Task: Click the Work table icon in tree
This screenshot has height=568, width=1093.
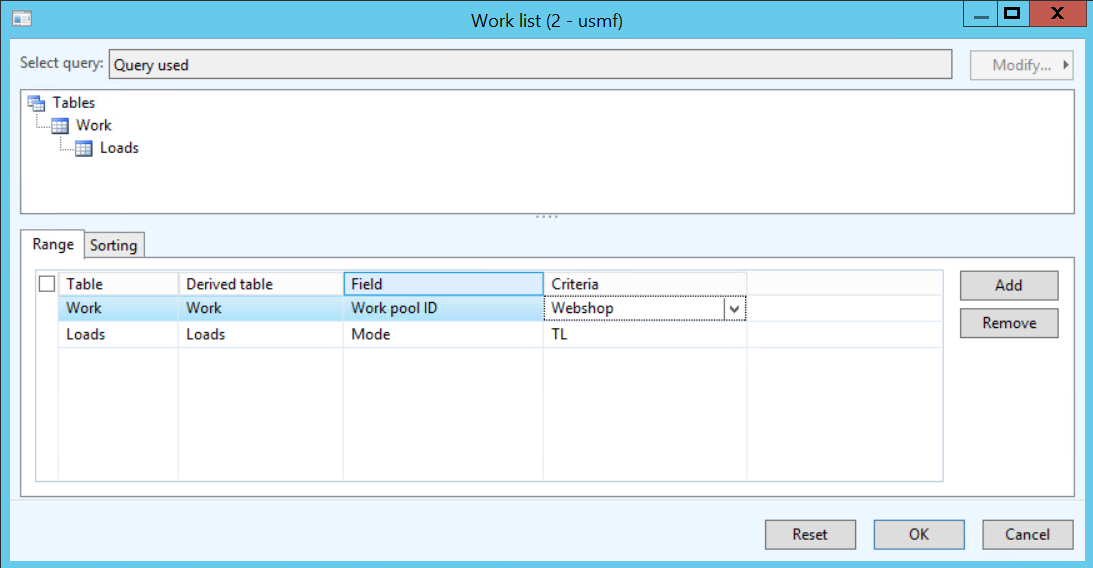Action: tap(60, 126)
